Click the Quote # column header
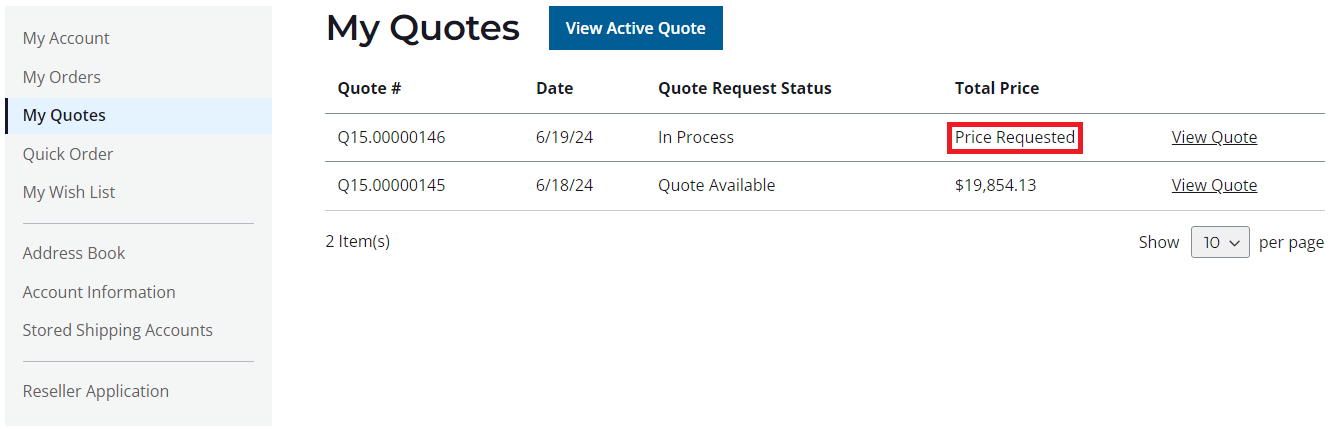Screen dimensions: 1331x429 pyautogui.click(x=369, y=88)
